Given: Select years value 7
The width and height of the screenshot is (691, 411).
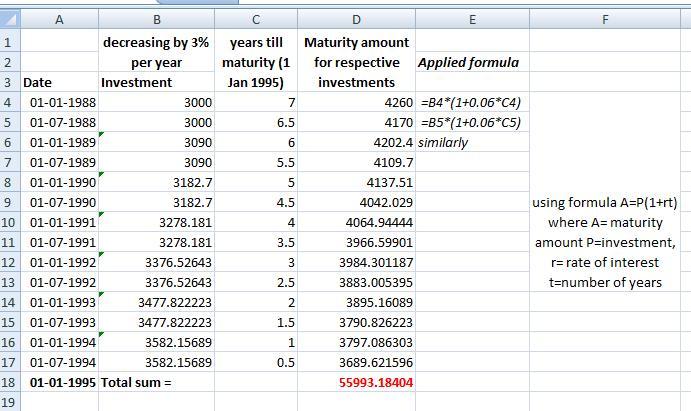Looking at the screenshot, I should point(256,102).
